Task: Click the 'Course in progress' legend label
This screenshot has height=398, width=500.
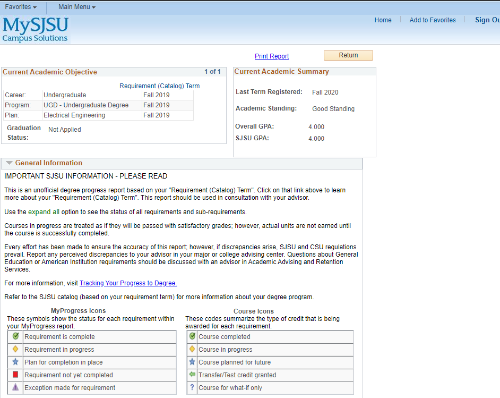Action: point(225,350)
